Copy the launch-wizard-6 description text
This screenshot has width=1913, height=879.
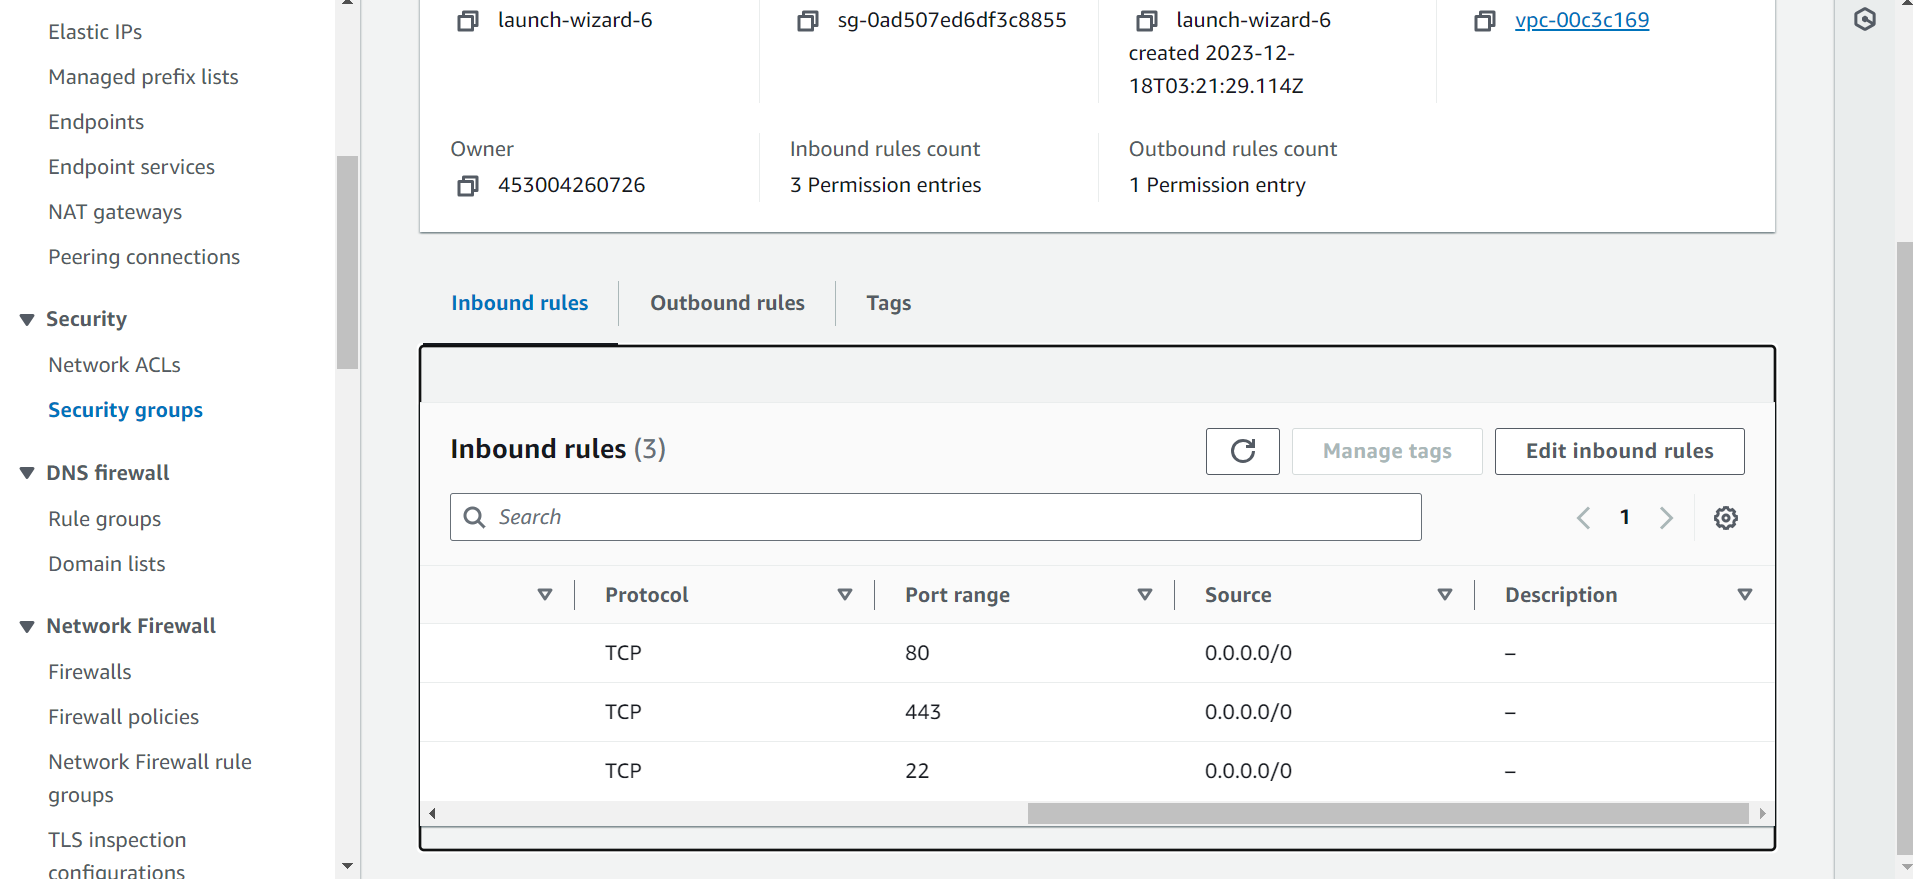click(x=1146, y=21)
